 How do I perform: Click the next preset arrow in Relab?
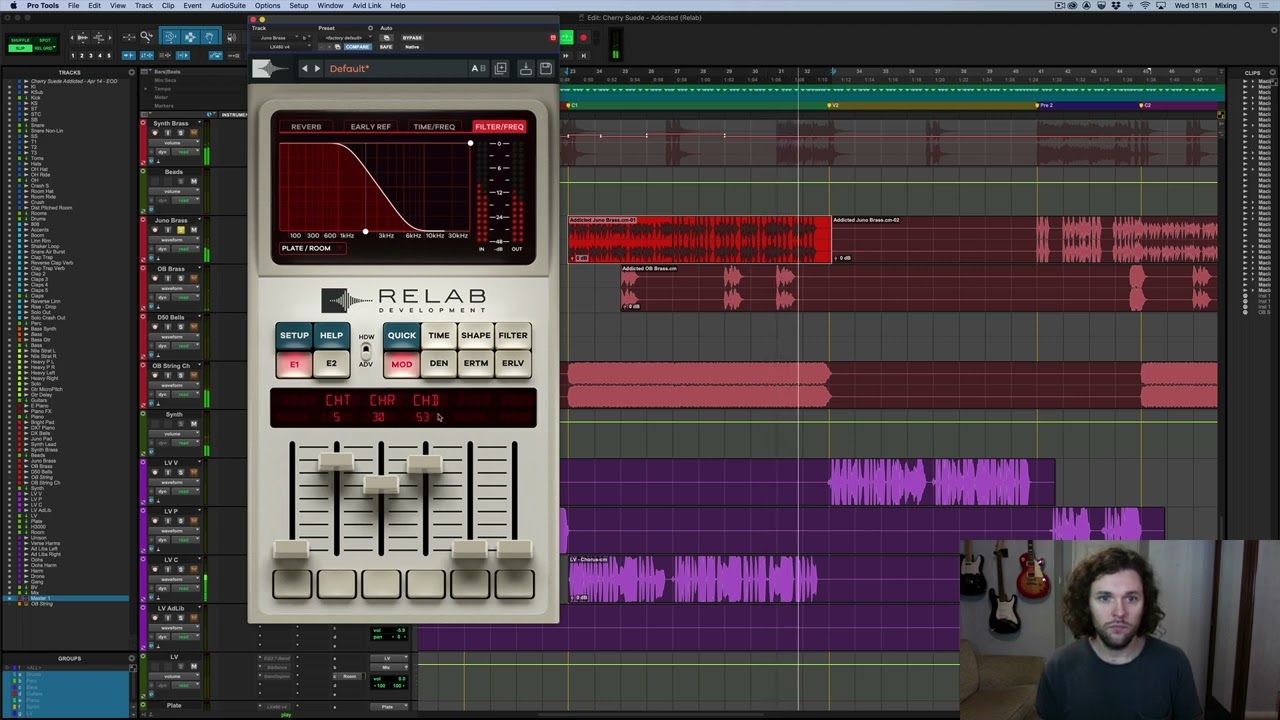(317, 68)
